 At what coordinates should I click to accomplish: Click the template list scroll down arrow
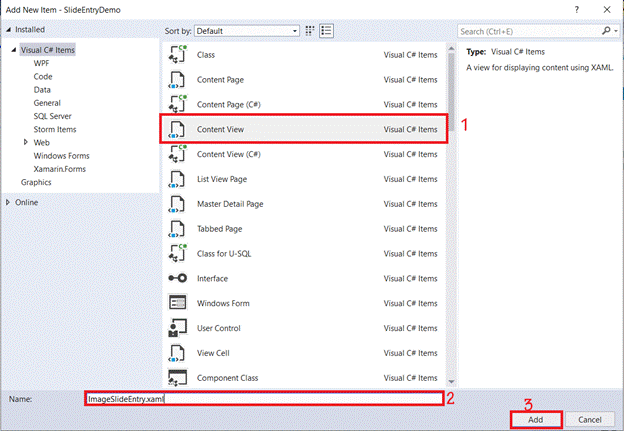[x=451, y=382]
